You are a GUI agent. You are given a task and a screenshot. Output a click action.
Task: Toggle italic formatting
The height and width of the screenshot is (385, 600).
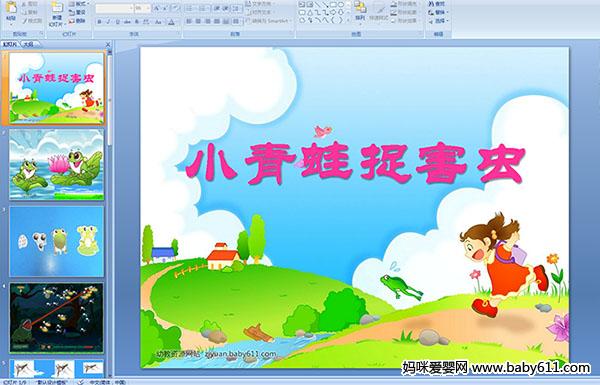[x=108, y=22]
